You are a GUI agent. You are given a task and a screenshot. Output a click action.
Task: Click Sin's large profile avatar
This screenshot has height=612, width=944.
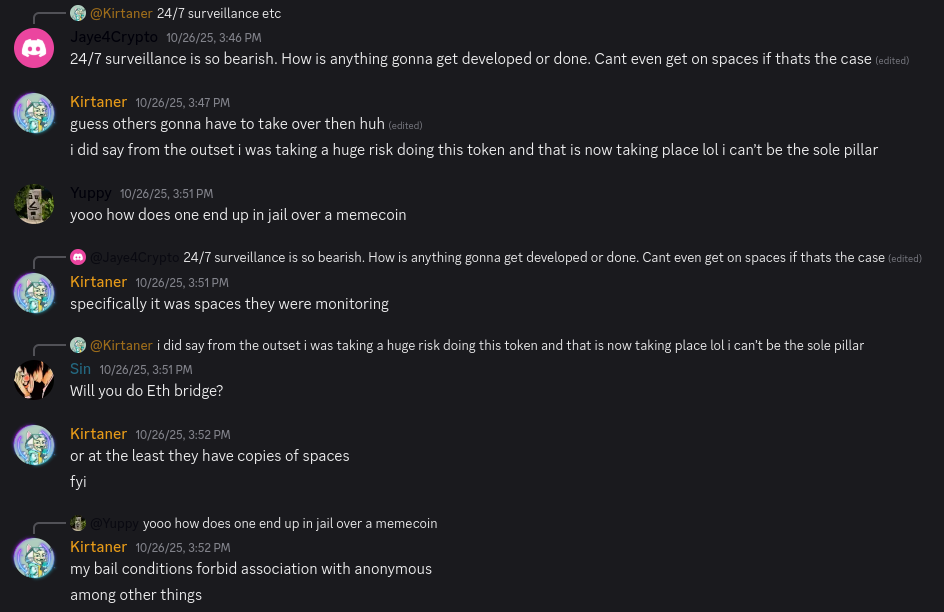coord(34,380)
